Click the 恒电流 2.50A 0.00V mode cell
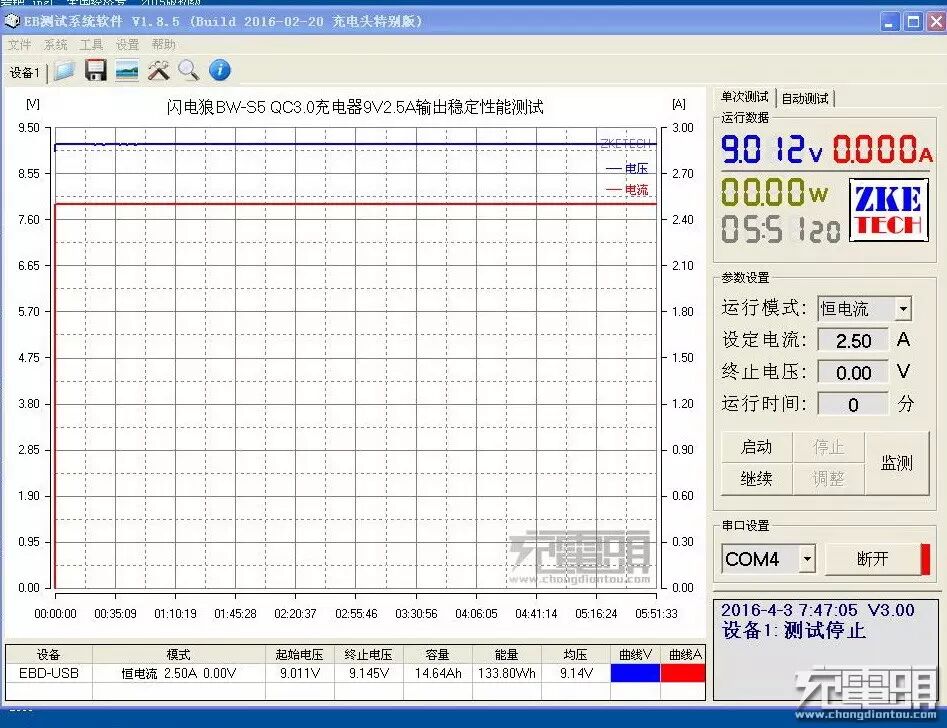This screenshot has height=728, width=947. click(x=178, y=673)
